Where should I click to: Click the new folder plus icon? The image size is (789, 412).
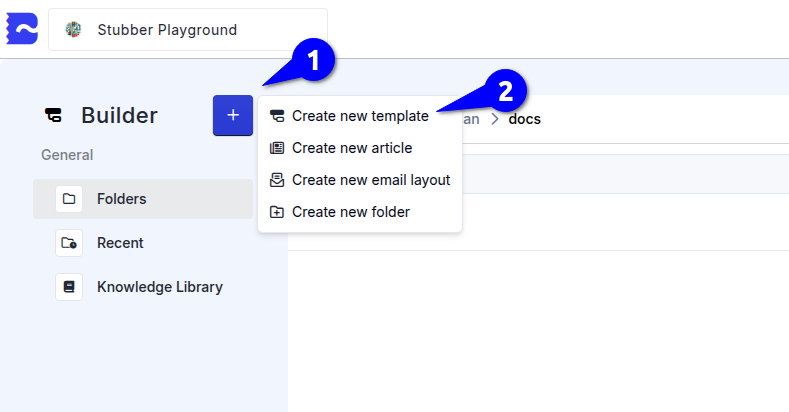(x=277, y=212)
